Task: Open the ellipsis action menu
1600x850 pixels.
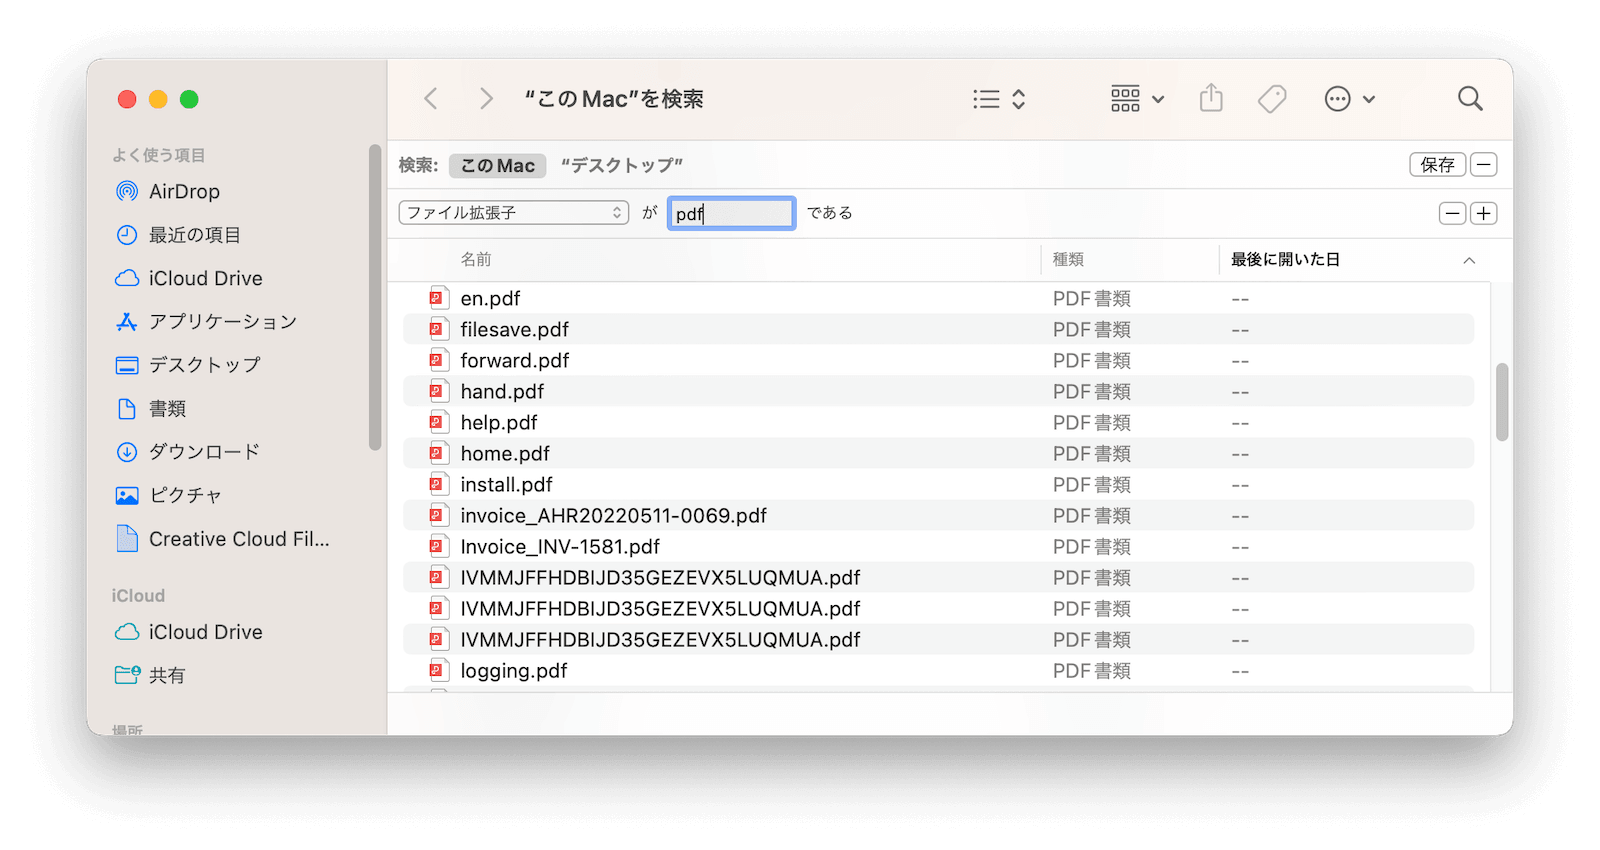Action: coord(1349,99)
